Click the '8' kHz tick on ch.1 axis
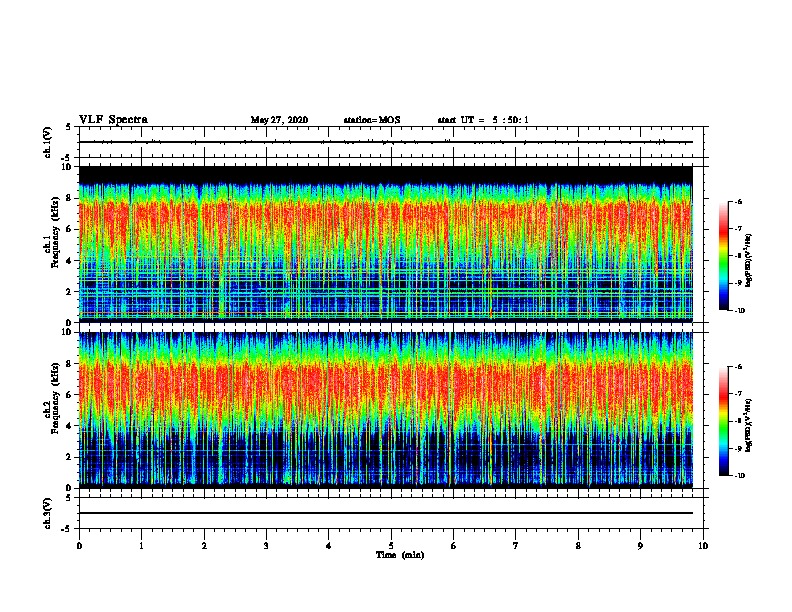Image resolution: width=792 pixels, height=612 pixels. (69, 198)
